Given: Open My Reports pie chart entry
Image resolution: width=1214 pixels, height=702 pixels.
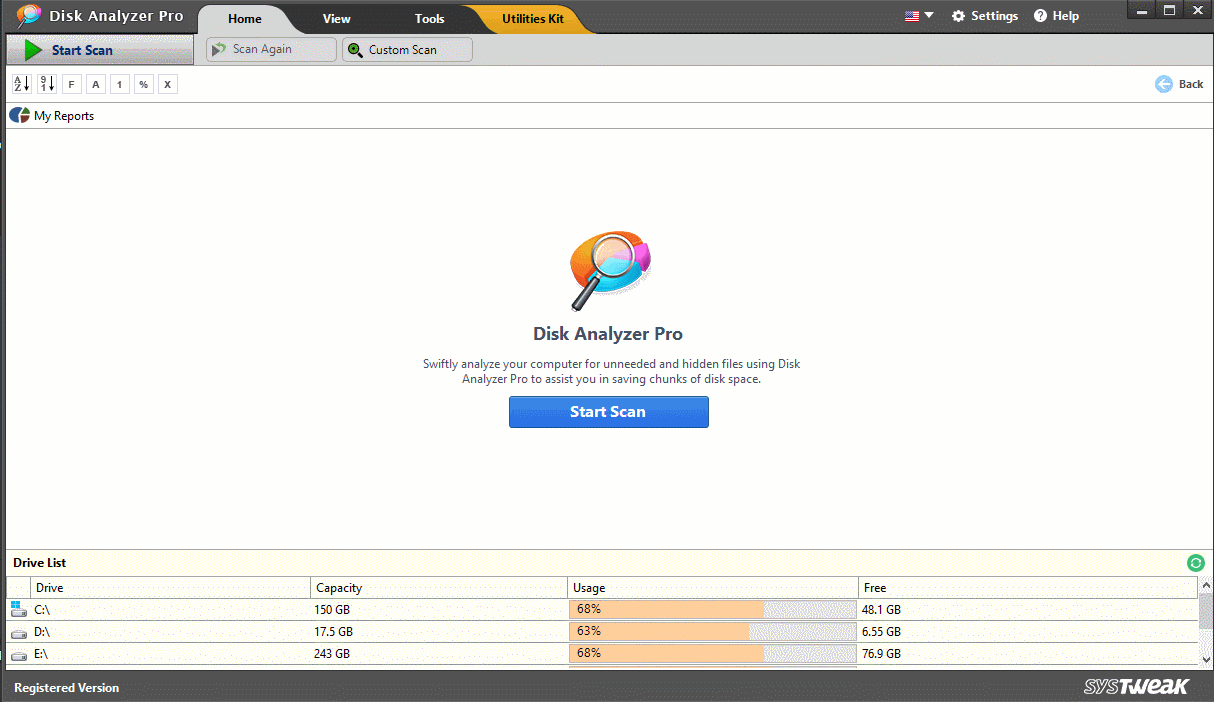Looking at the screenshot, I should point(52,116).
